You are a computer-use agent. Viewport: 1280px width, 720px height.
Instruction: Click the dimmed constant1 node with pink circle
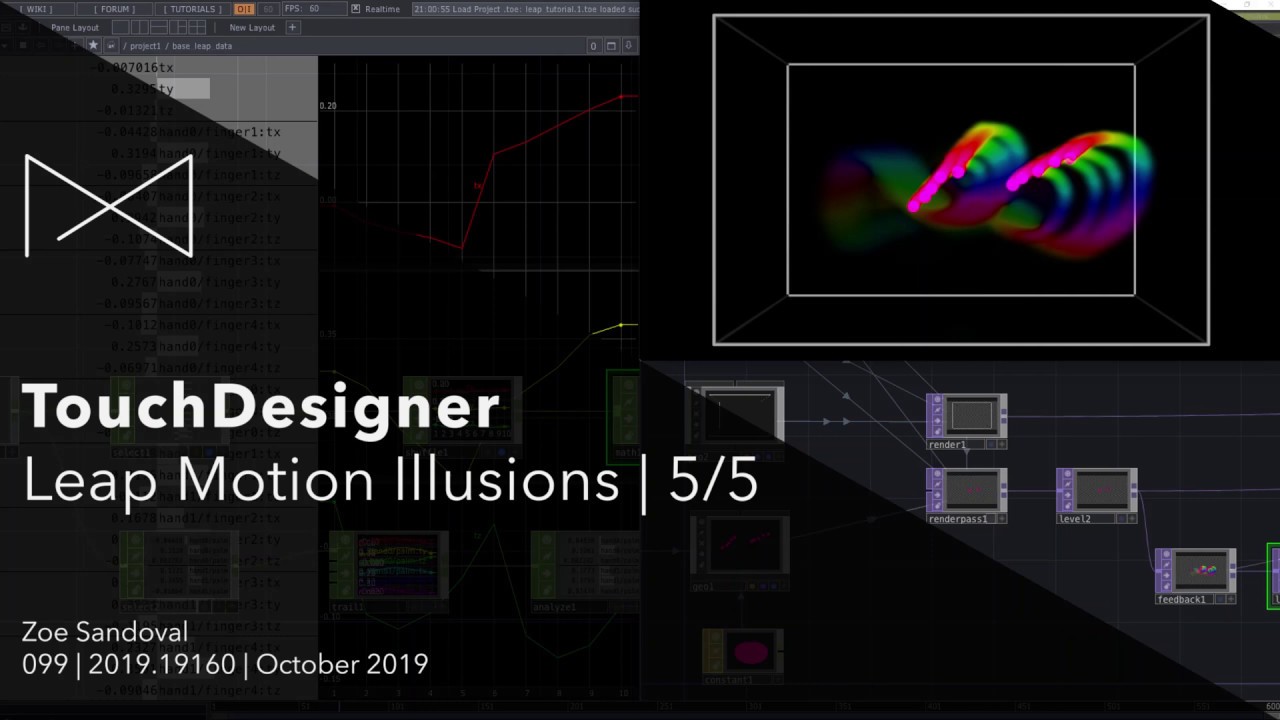pos(742,654)
